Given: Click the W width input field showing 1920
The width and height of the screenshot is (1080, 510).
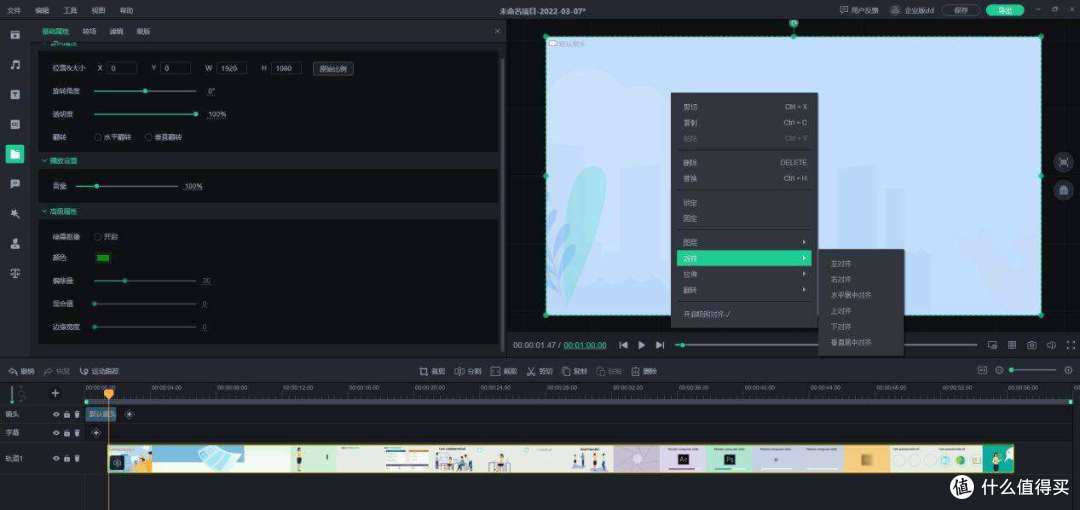Looking at the screenshot, I should [x=233, y=68].
